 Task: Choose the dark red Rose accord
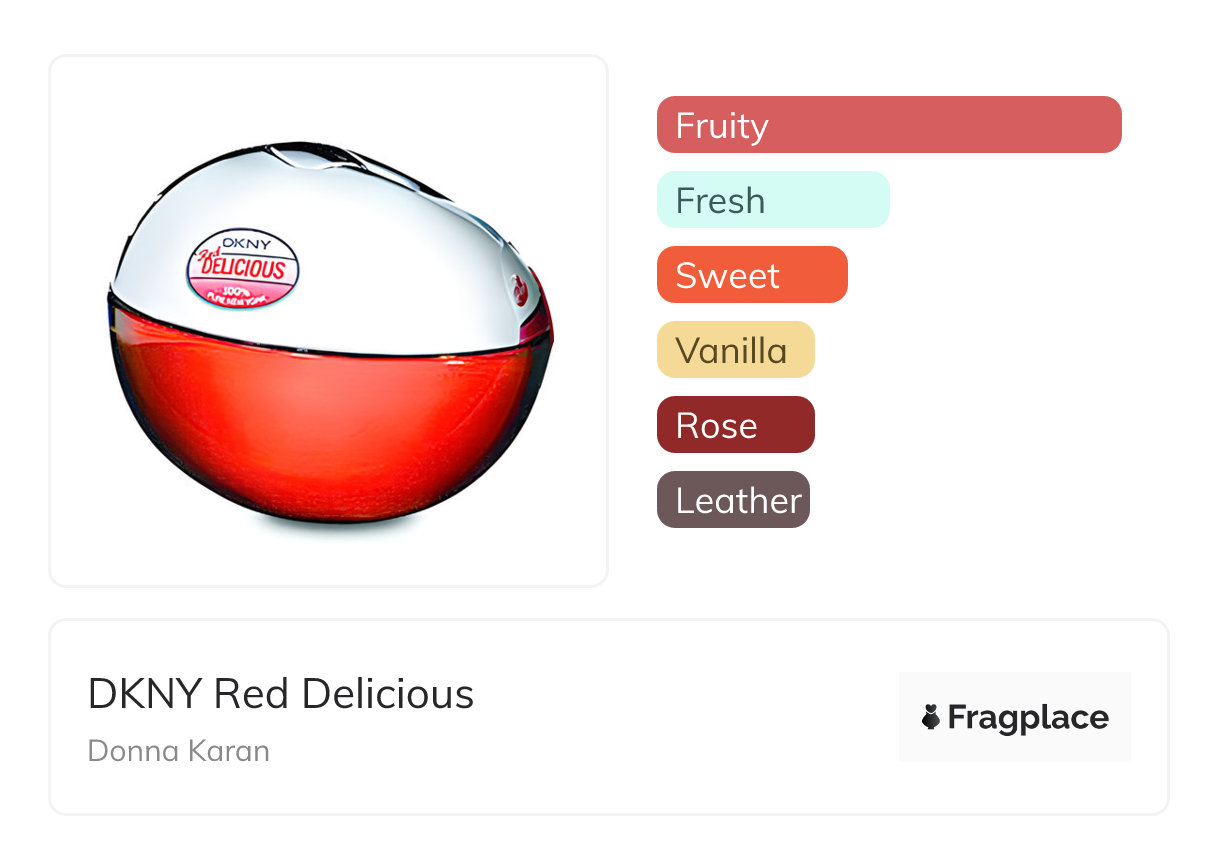(735, 425)
